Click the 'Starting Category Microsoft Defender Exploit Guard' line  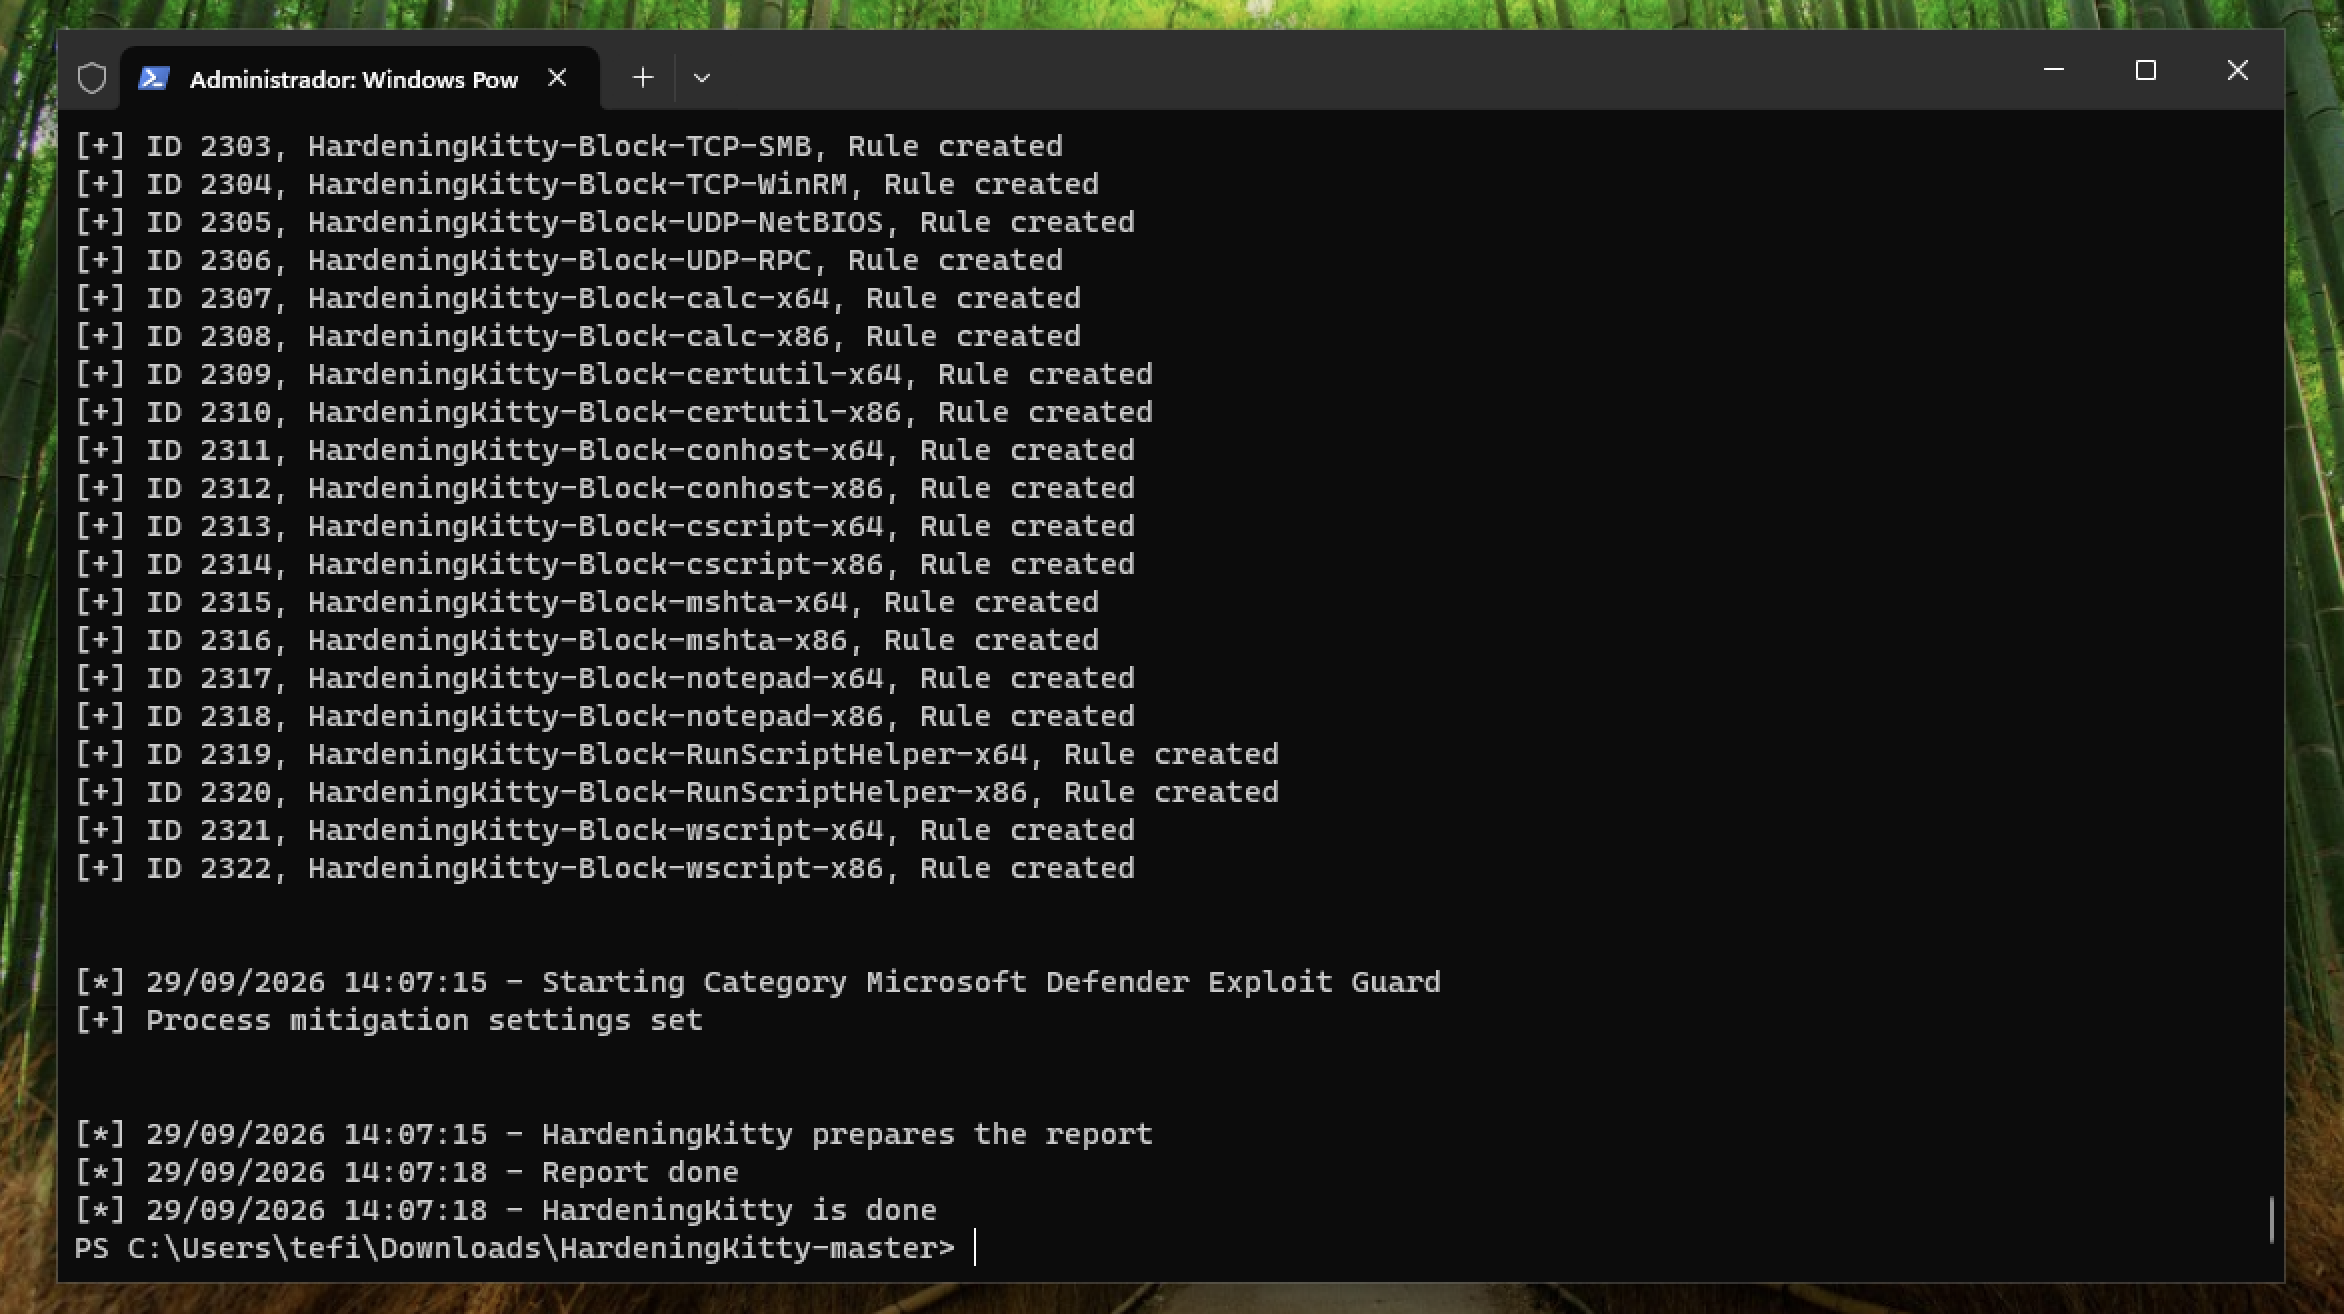point(758,982)
